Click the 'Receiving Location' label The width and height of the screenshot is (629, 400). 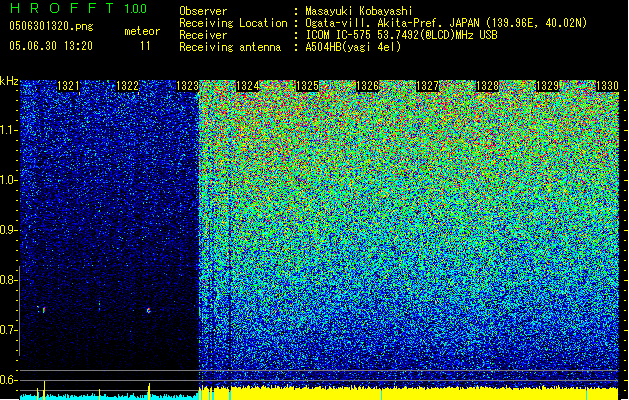coord(233,23)
